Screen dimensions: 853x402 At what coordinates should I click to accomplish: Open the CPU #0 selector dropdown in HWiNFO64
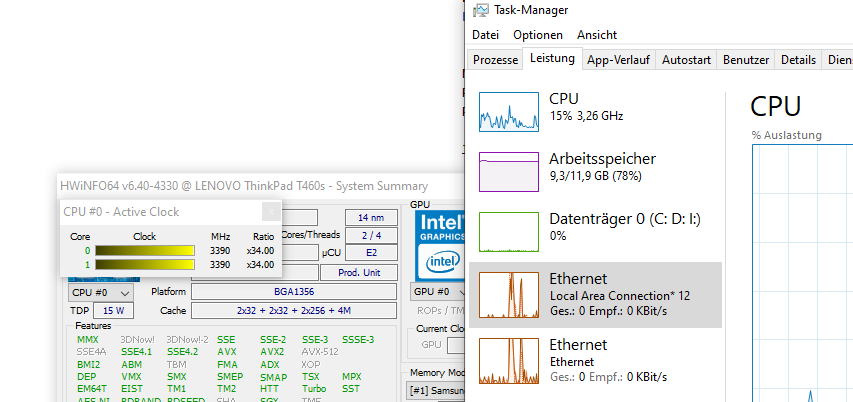click(x=101, y=292)
